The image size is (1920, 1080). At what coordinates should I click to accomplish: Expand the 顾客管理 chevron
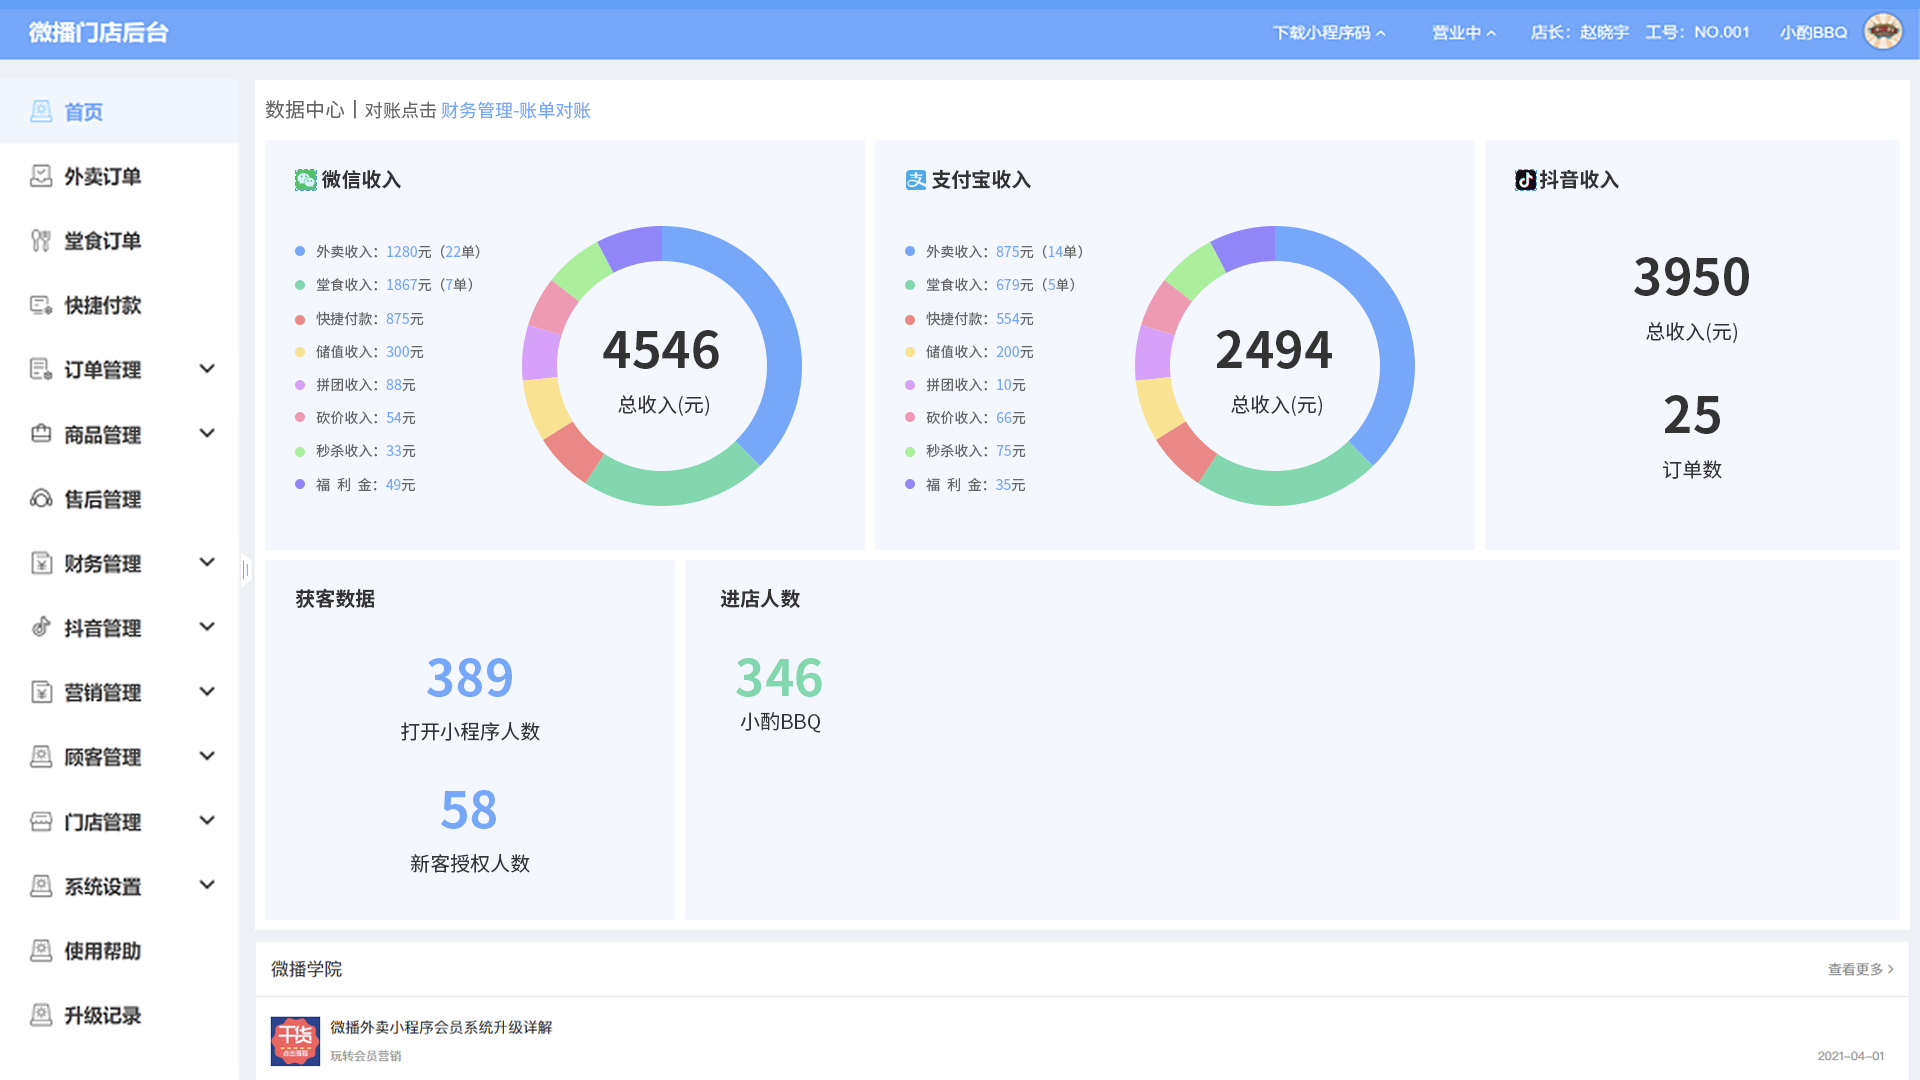[x=207, y=756]
